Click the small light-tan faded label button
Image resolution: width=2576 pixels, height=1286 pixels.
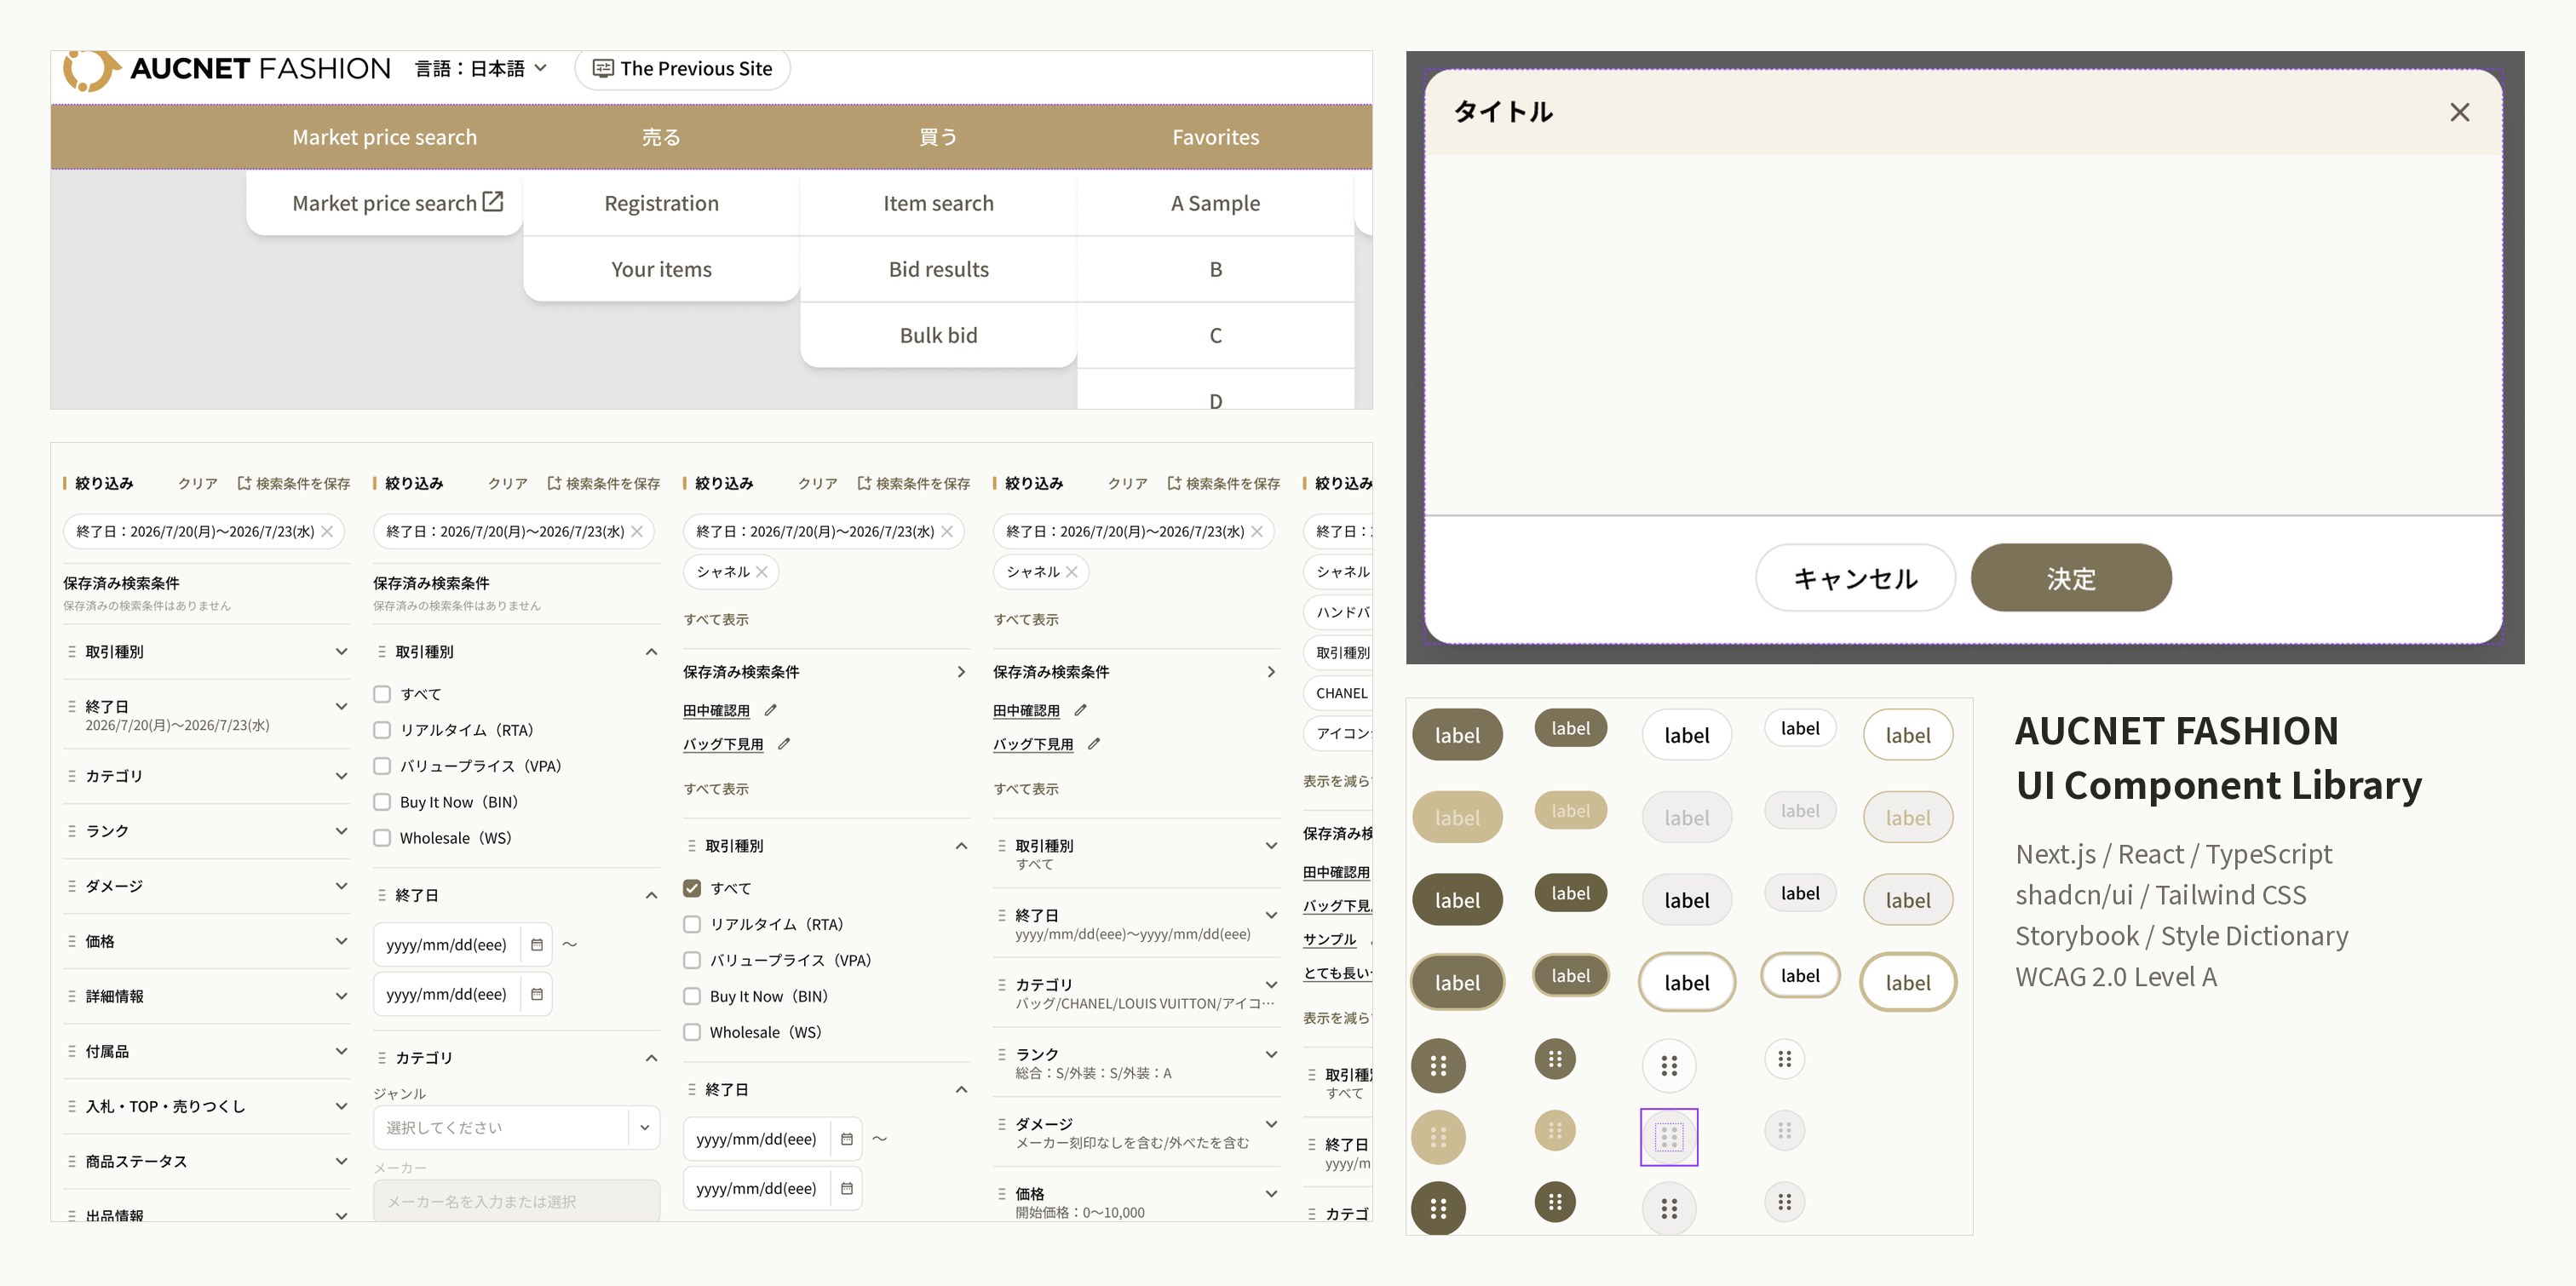[x=1570, y=810]
